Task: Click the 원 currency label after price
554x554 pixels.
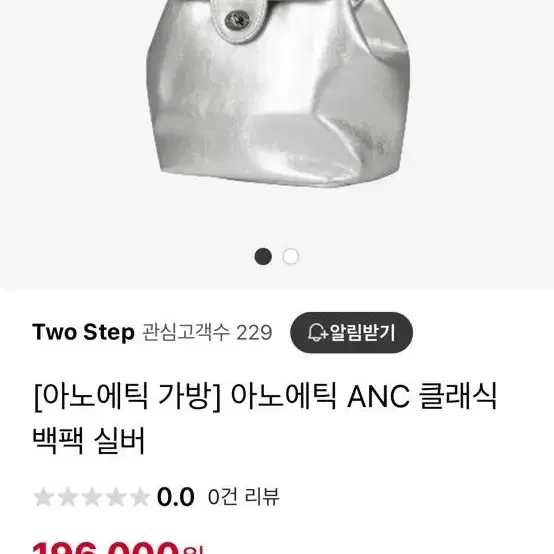Action: click(193, 550)
